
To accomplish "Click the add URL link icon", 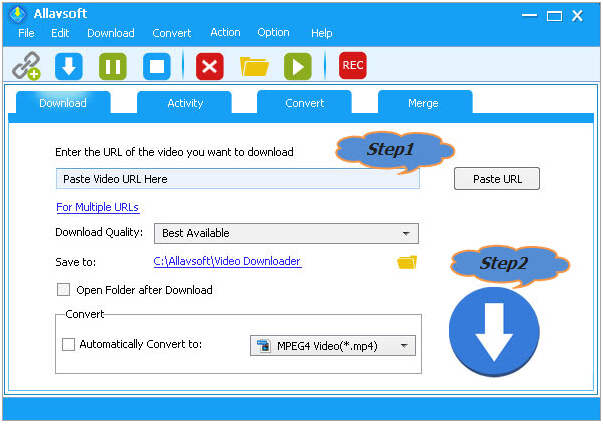I will click(26, 66).
